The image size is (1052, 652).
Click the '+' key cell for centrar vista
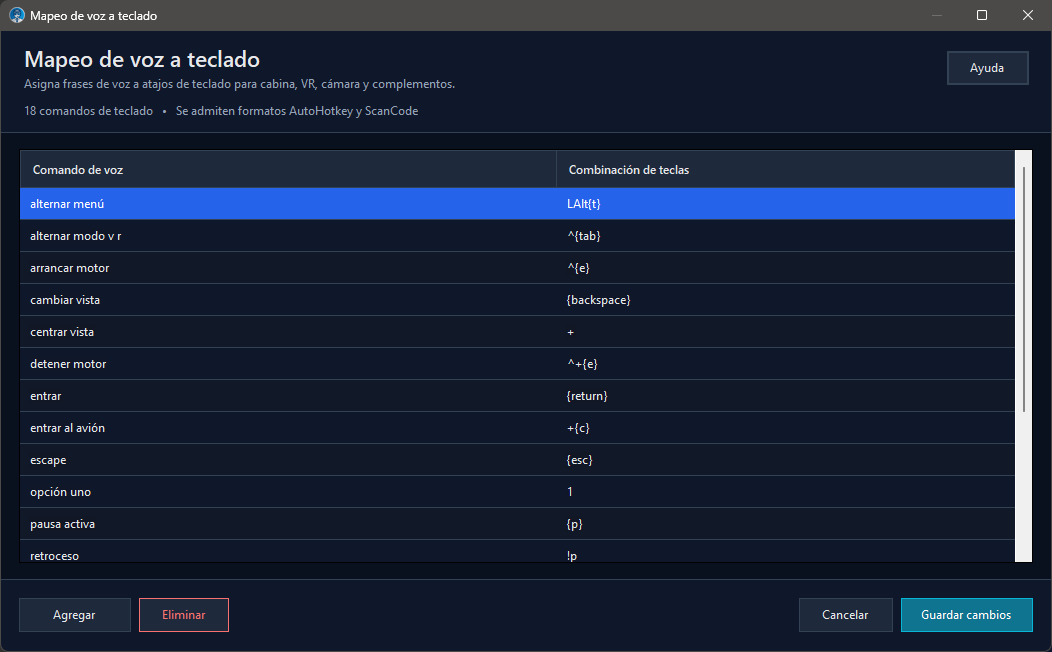tap(786, 332)
